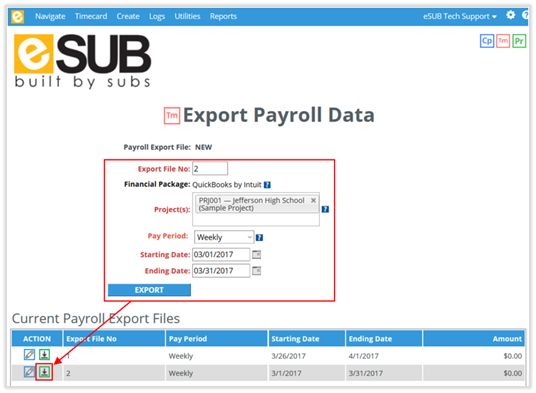536x393 pixels.
Task: Show help for Financial Package
Action: [x=267, y=185]
